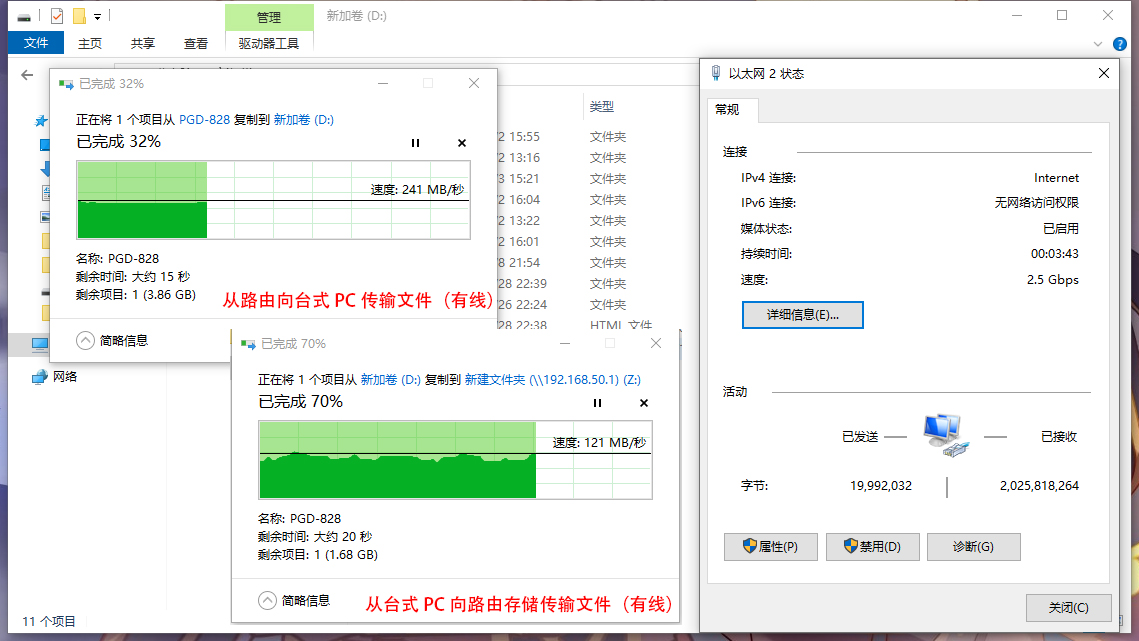This screenshot has height=641, width=1139.
Task: Click 诊断(G) to diagnose the connection
Action: pos(973,546)
